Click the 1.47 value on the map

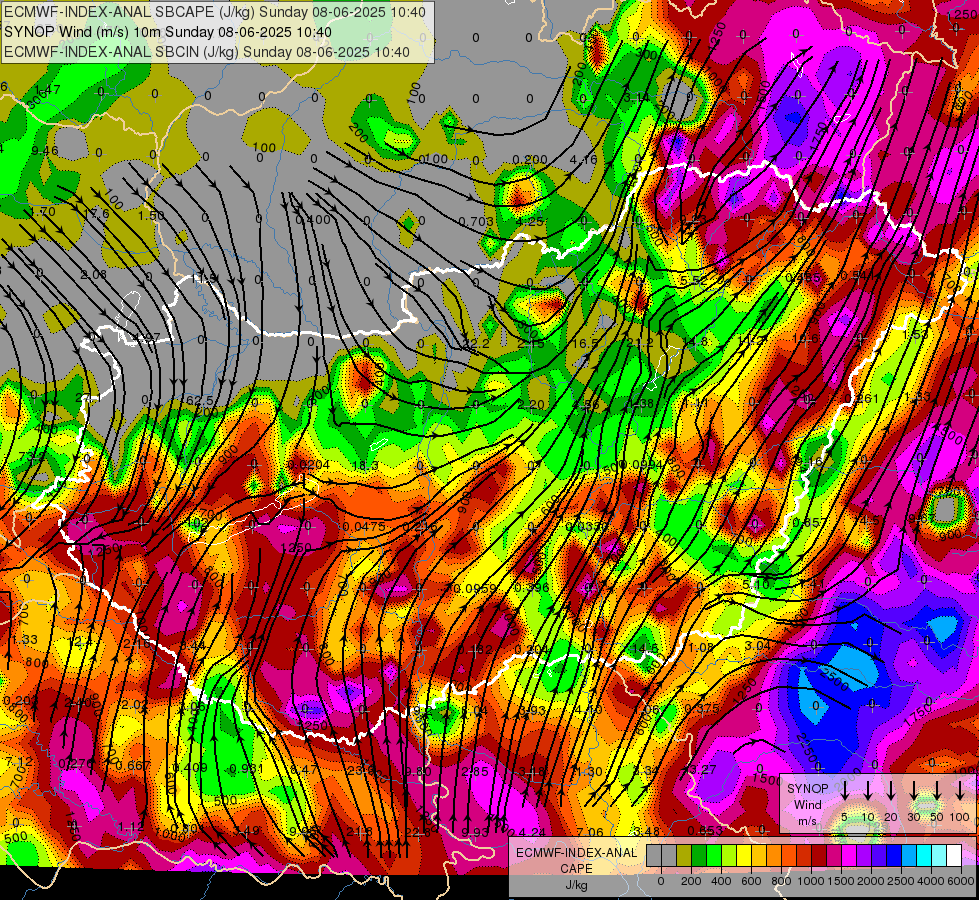pyautogui.click(x=48, y=89)
